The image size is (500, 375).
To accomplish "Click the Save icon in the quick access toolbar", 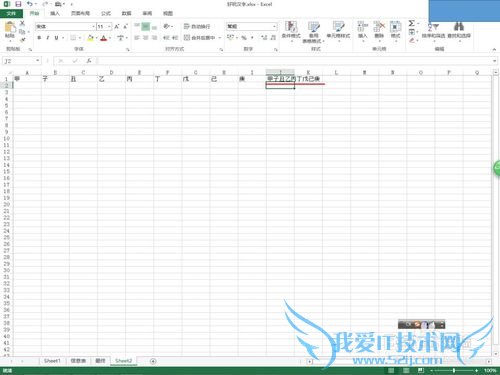I will point(18,4).
